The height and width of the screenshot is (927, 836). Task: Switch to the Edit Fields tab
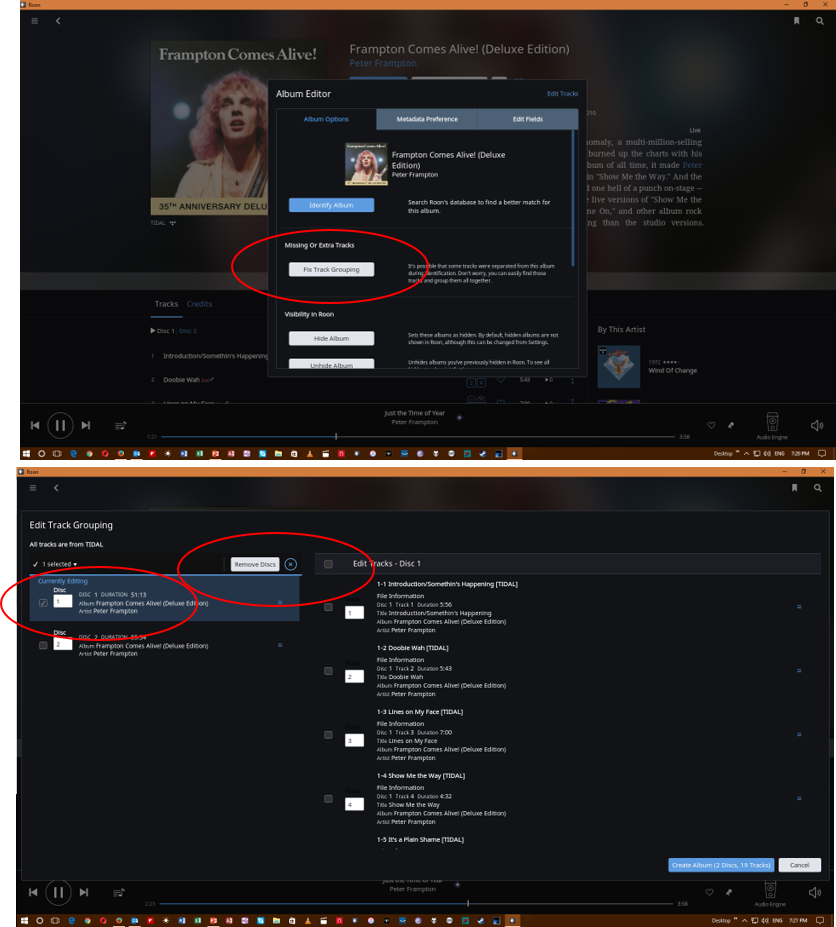(527, 119)
